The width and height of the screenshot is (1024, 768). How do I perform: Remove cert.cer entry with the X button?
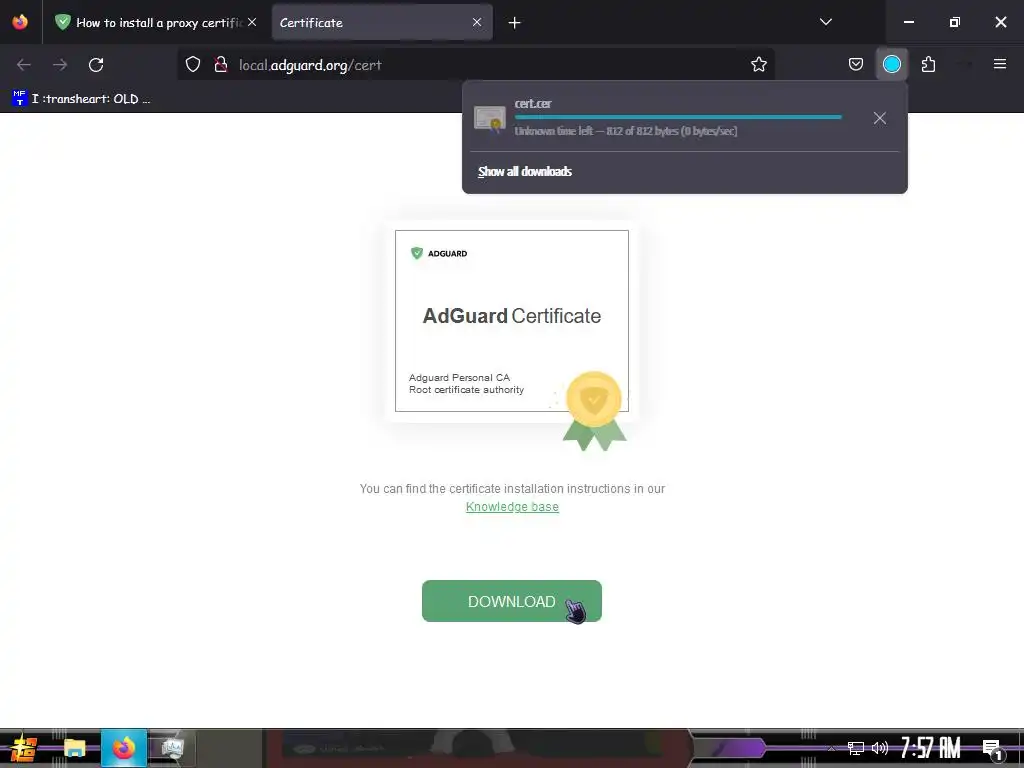click(880, 118)
